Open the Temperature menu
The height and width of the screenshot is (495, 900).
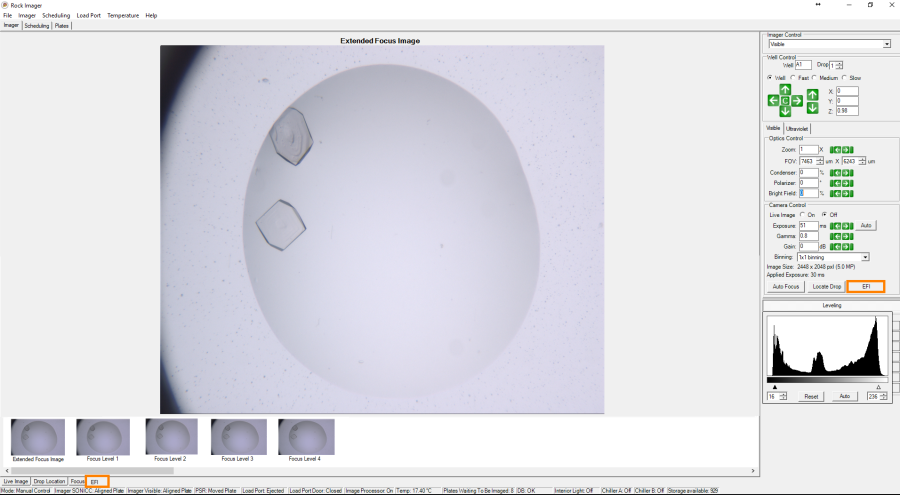tap(123, 16)
